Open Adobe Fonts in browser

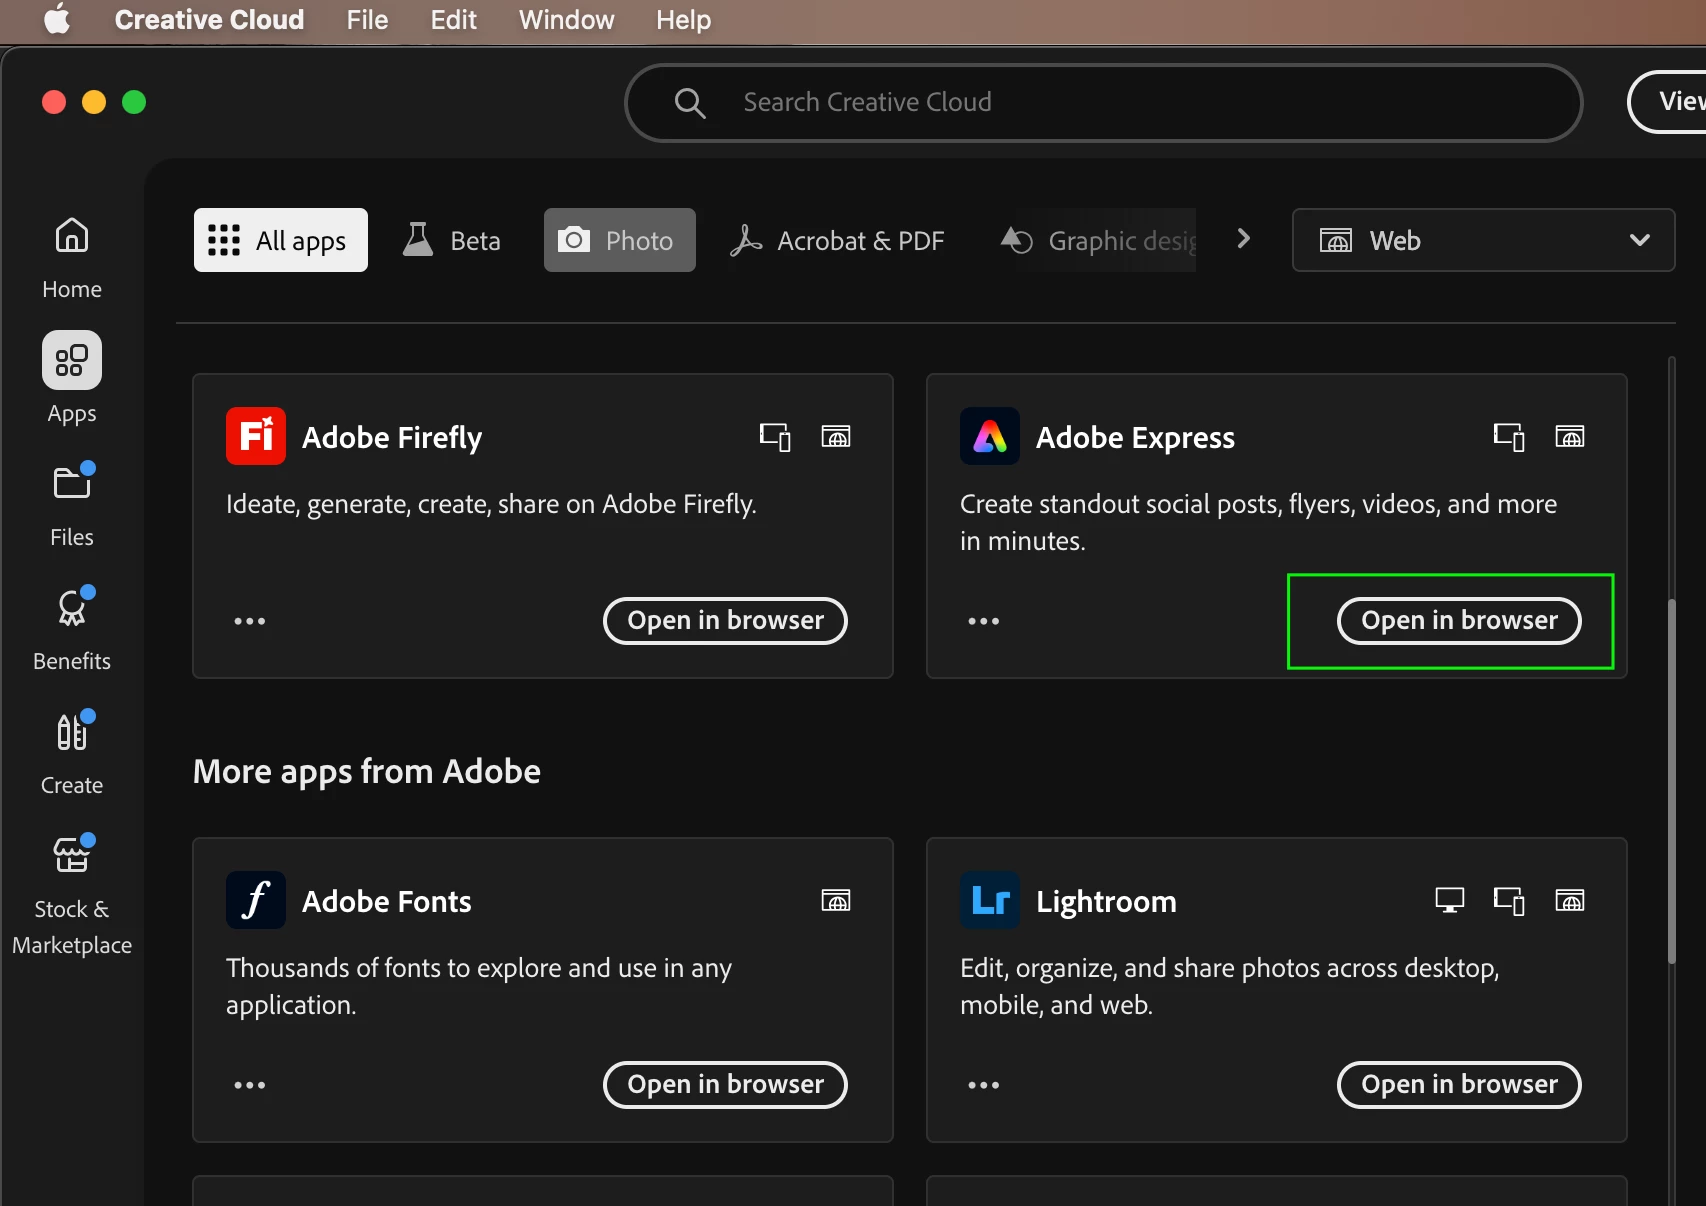click(x=725, y=1085)
